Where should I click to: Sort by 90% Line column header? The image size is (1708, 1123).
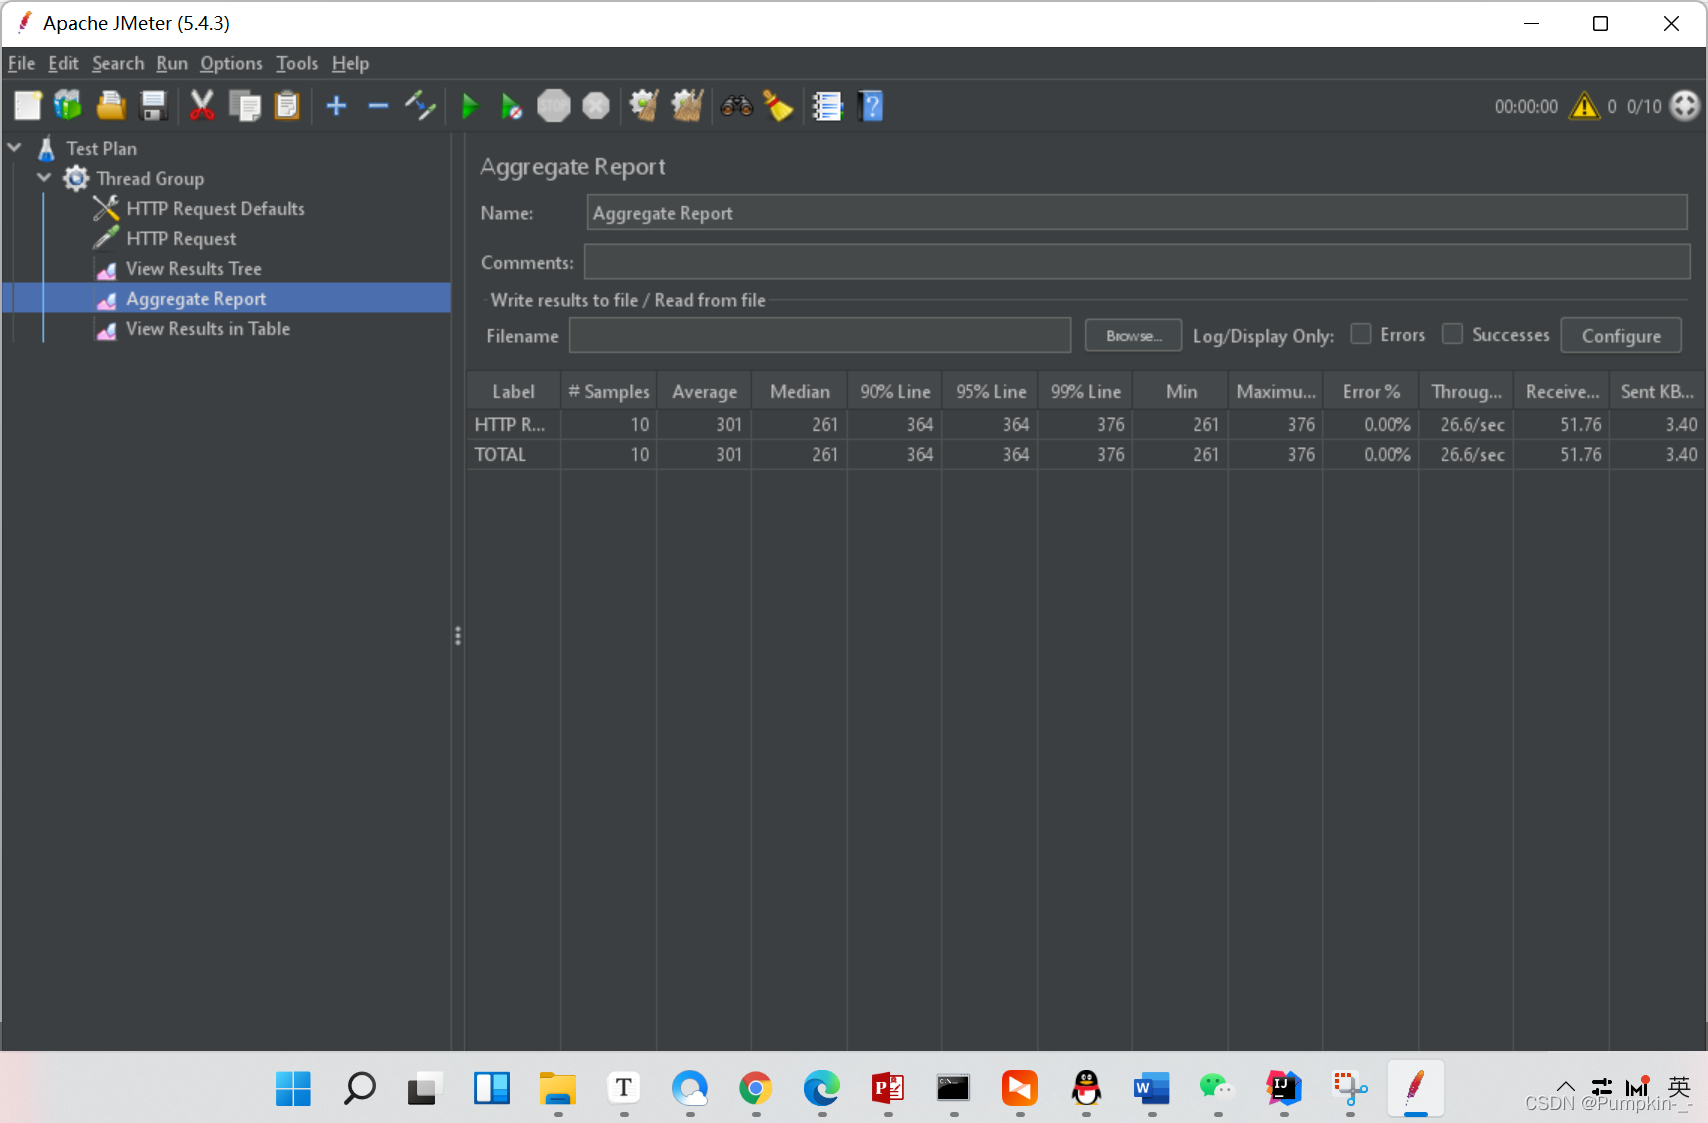895,391
